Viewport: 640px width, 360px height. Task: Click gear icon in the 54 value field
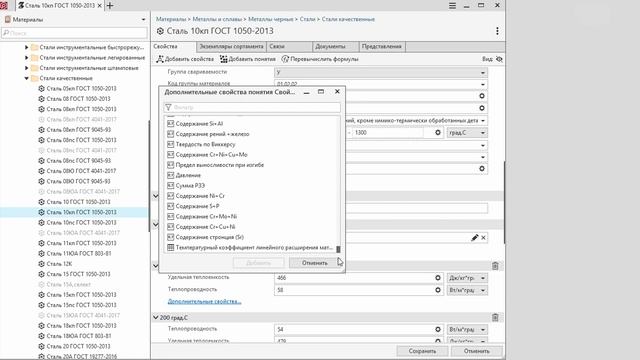438,329
